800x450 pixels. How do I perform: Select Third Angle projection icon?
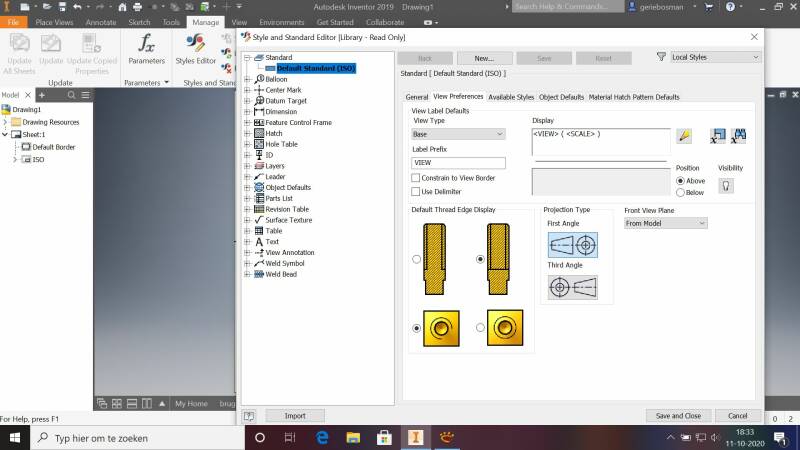coord(574,287)
